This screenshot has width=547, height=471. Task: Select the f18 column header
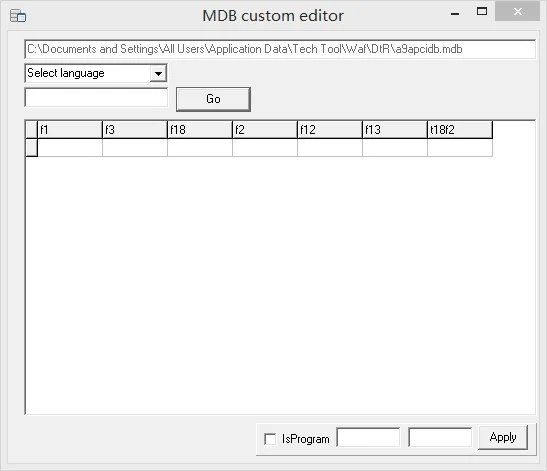coord(200,130)
